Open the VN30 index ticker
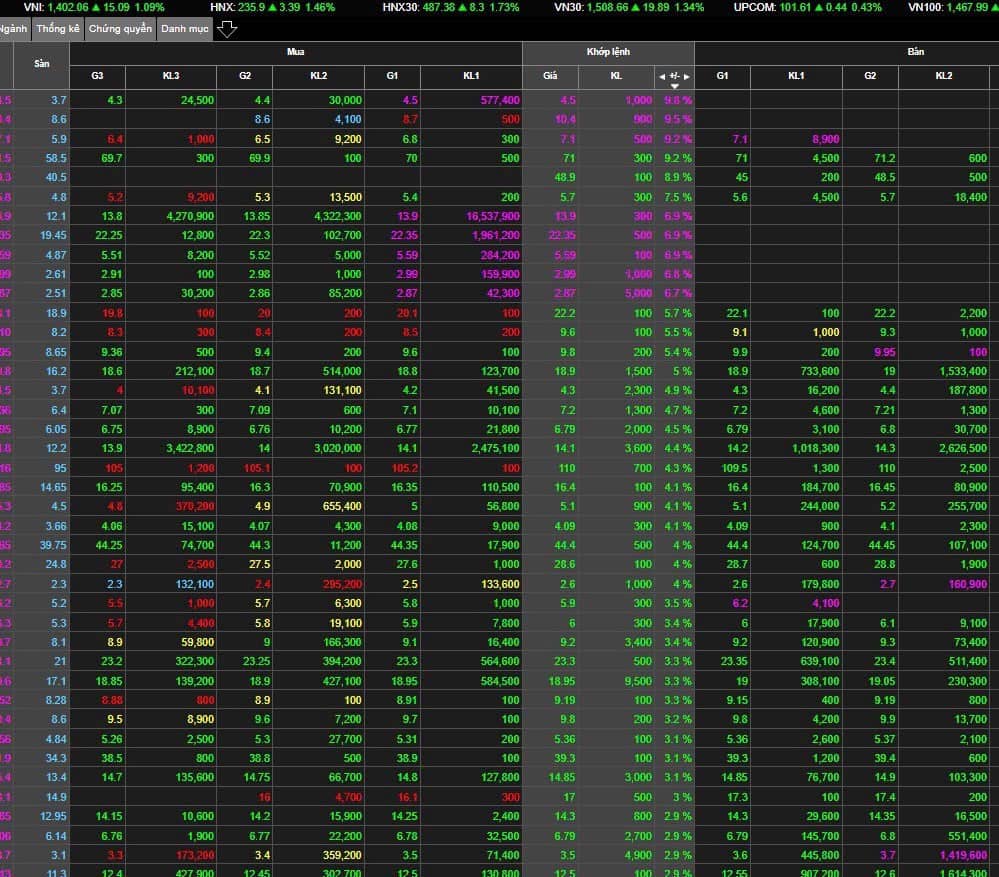Image resolution: width=999 pixels, height=877 pixels. click(629, 8)
